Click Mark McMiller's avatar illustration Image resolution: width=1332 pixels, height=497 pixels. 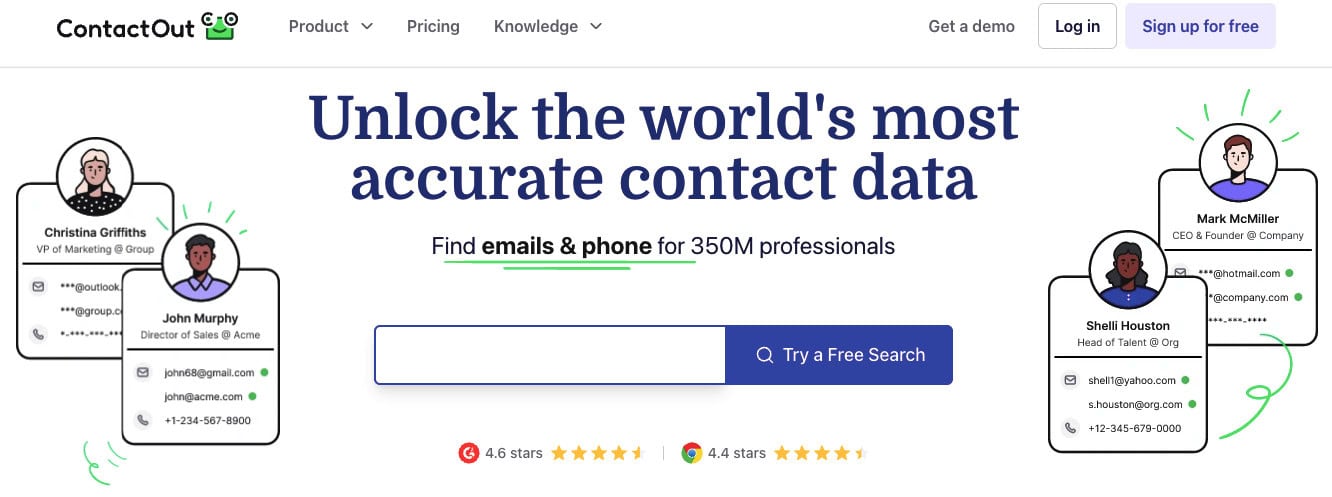(1238, 162)
